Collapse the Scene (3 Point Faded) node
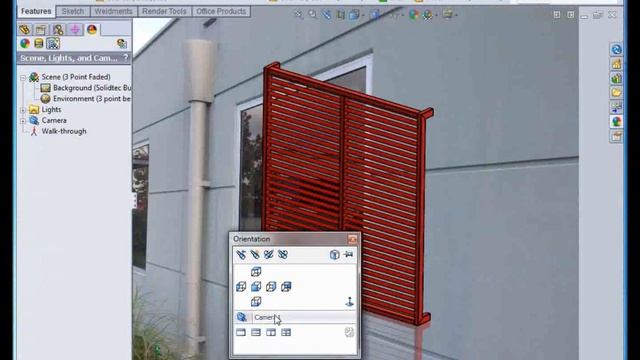The width and height of the screenshot is (640, 360). coord(23,77)
